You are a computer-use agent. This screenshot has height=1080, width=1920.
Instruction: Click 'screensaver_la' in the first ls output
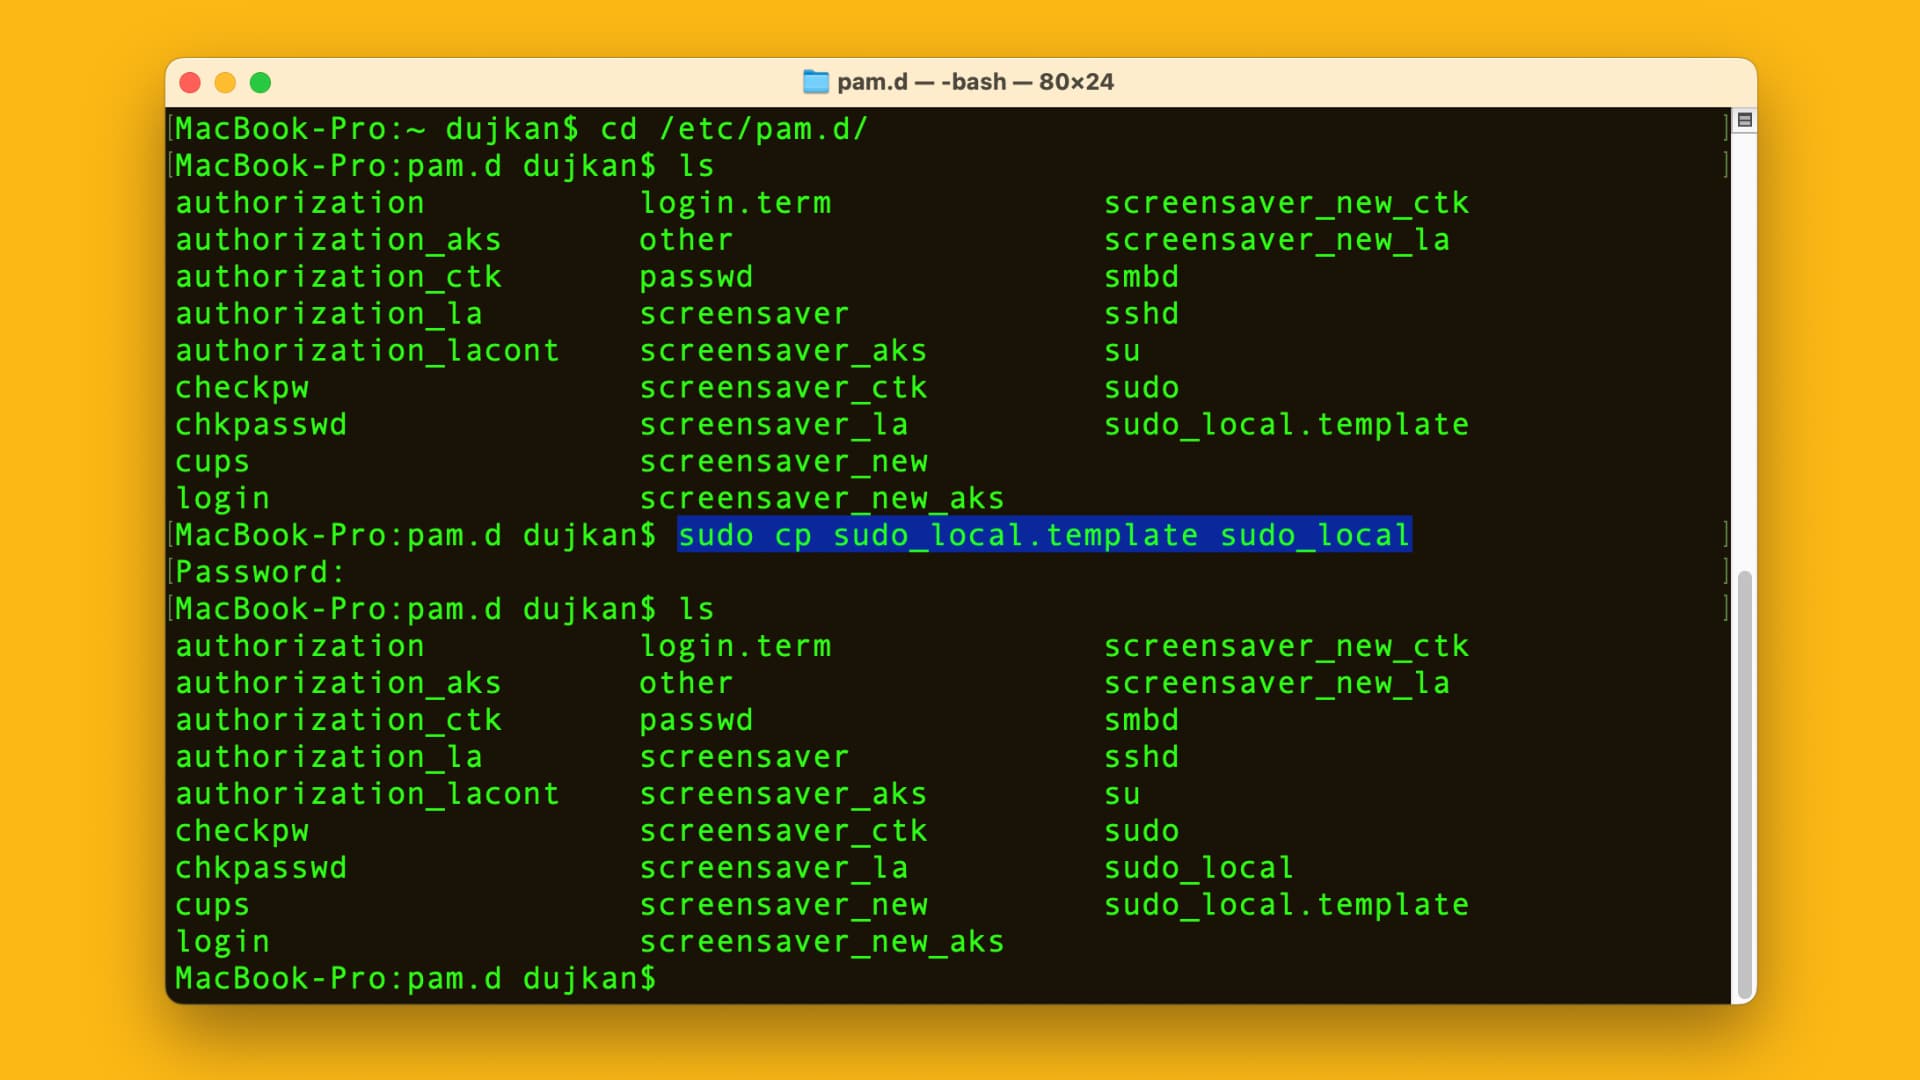[x=774, y=425]
